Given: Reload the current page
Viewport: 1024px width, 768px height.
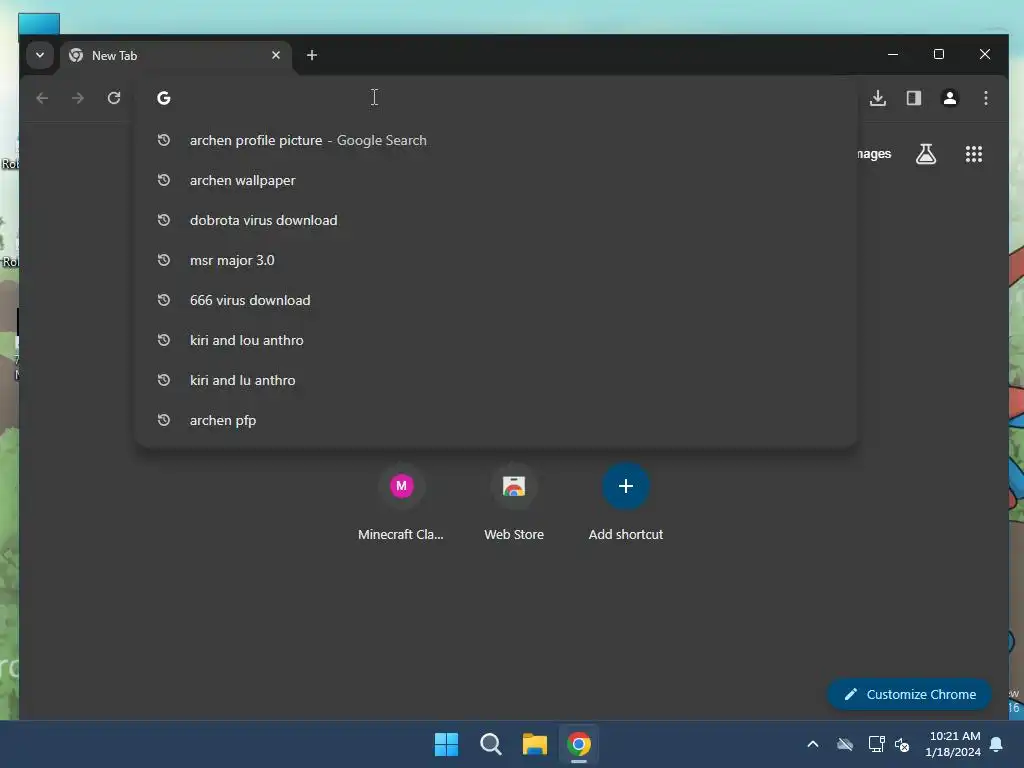Looking at the screenshot, I should click(x=114, y=98).
